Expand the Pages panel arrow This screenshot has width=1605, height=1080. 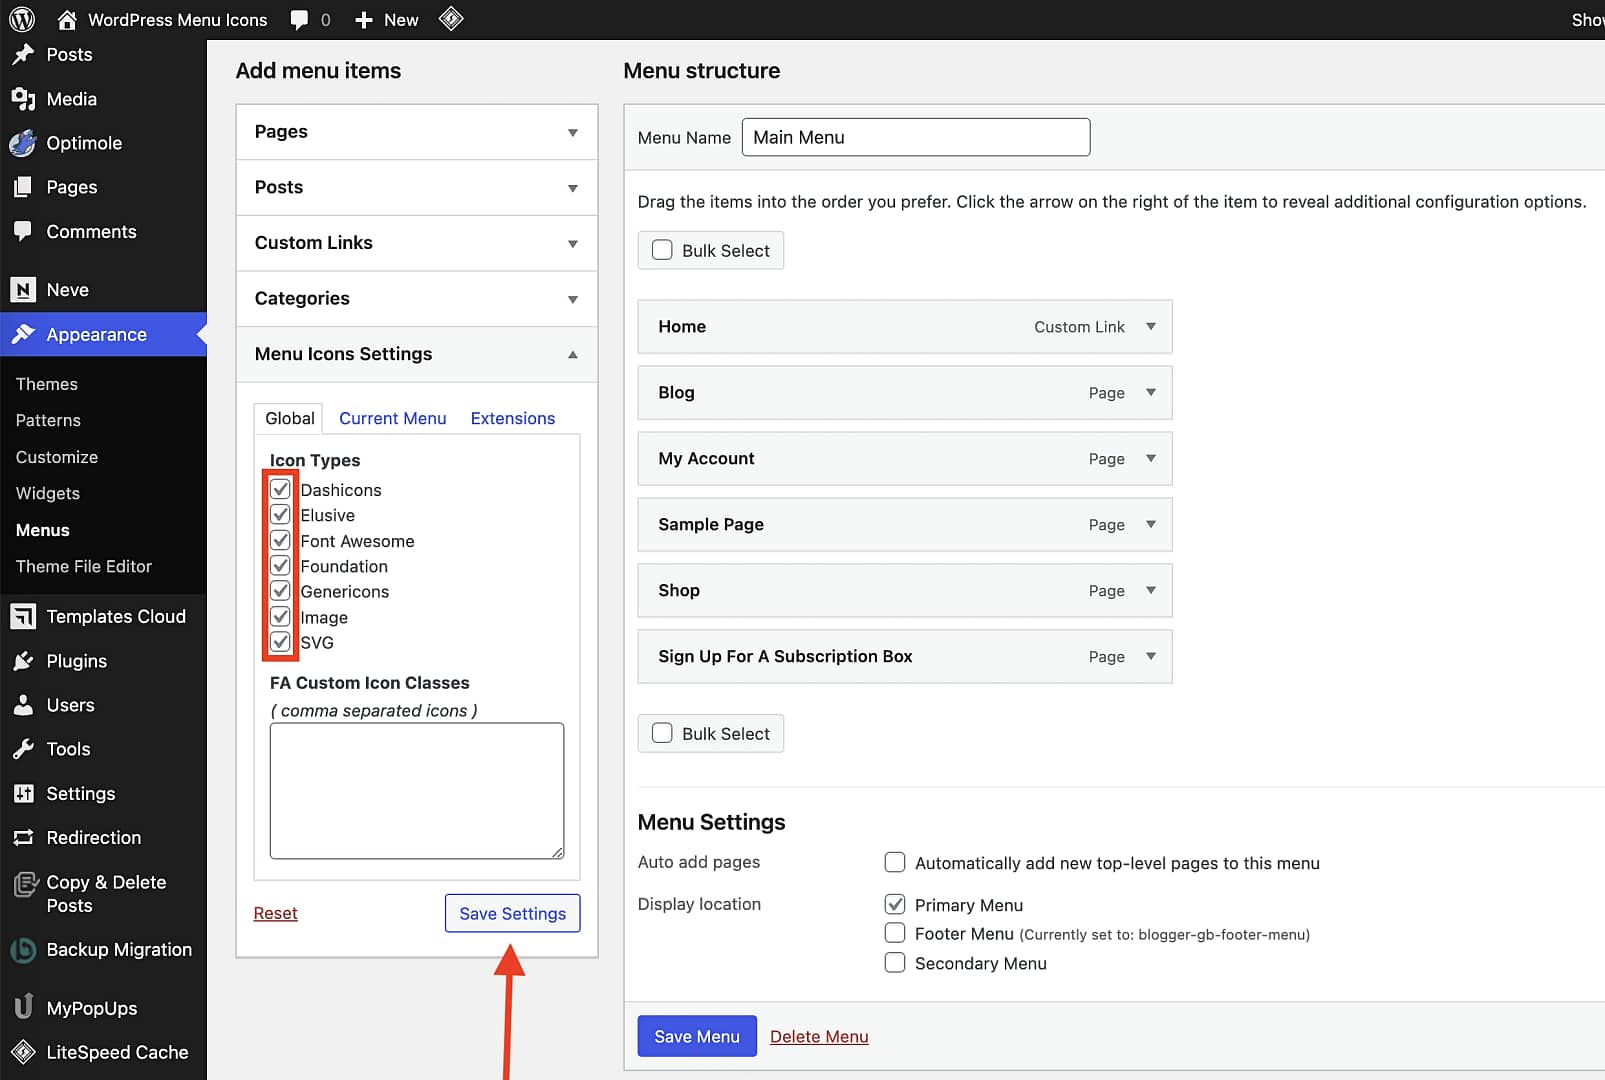(573, 133)
